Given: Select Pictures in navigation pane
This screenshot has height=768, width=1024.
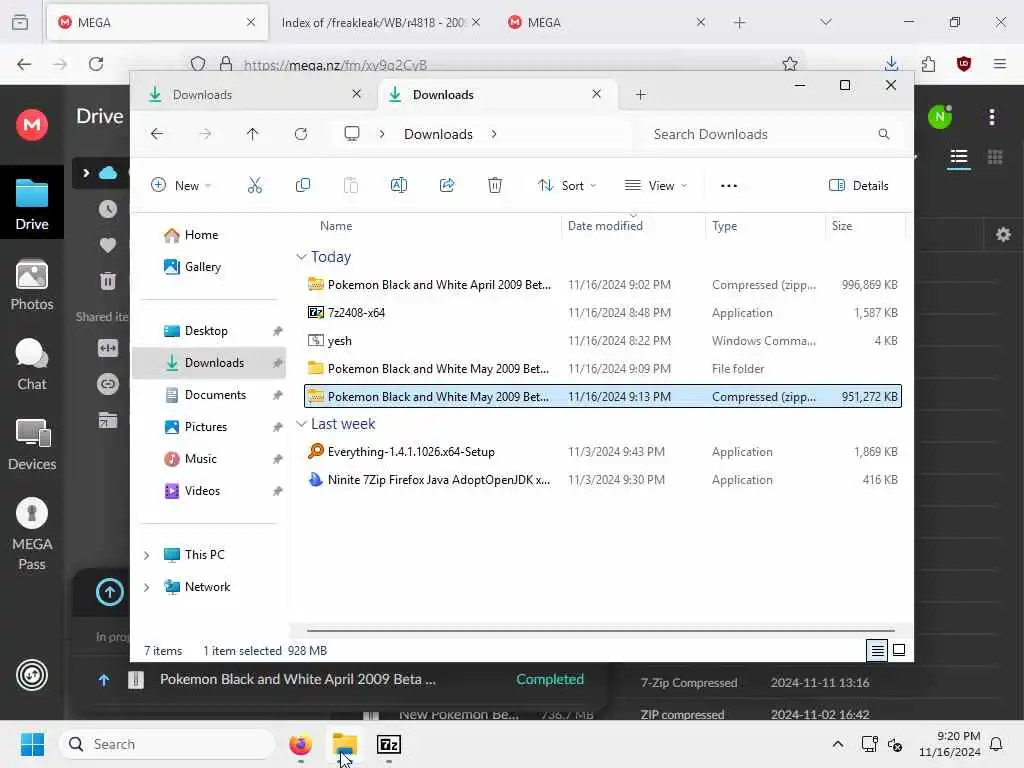Looking at the screenshot, I should point(206,427).
